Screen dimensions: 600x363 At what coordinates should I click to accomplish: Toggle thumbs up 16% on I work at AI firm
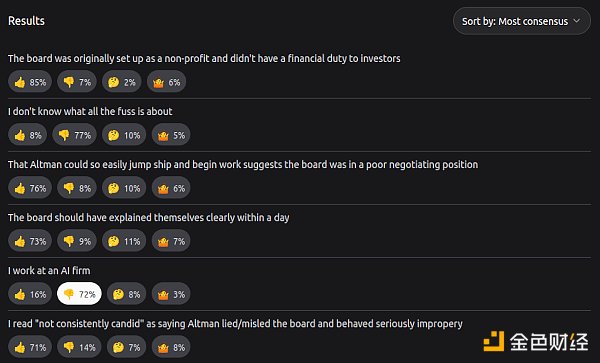click(30, 294)
